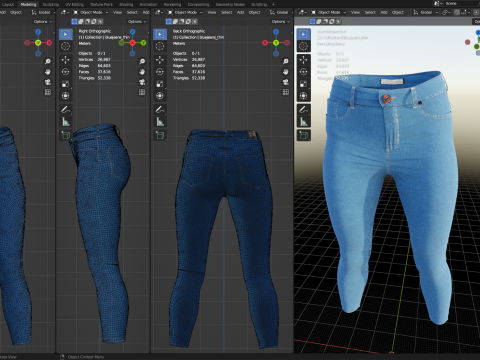Viewport: 480px width, 360px height.
Task: Click zoom magnifier in Back Orthographic viewport
Action: [x=286, y=61]
